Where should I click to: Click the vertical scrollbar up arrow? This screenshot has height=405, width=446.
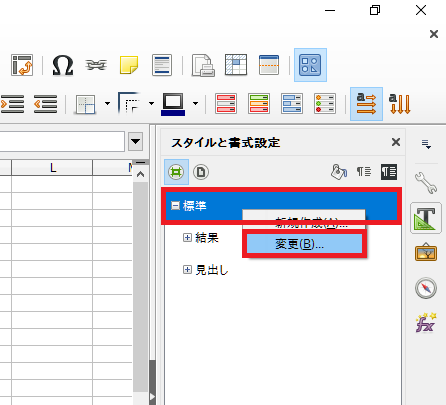pyautogui.click(x=140, y=174)
